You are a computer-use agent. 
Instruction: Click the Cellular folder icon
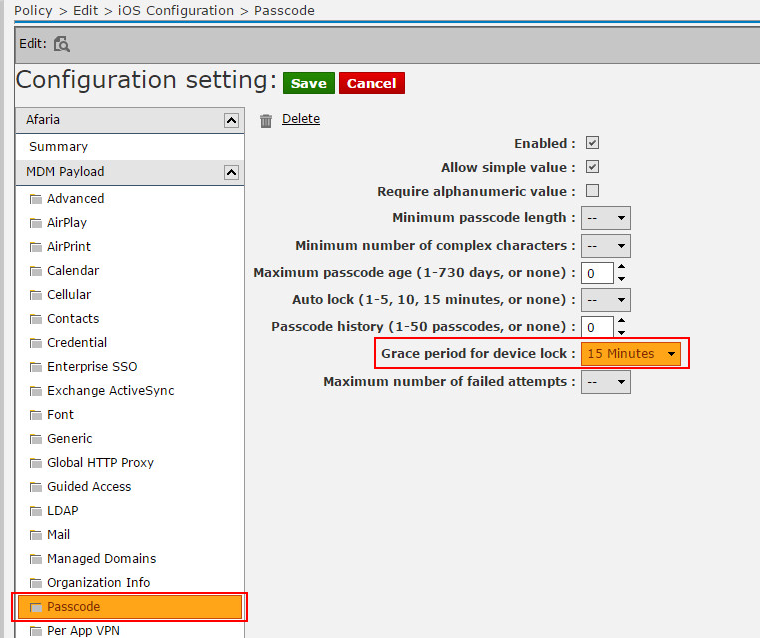[35, 295]
